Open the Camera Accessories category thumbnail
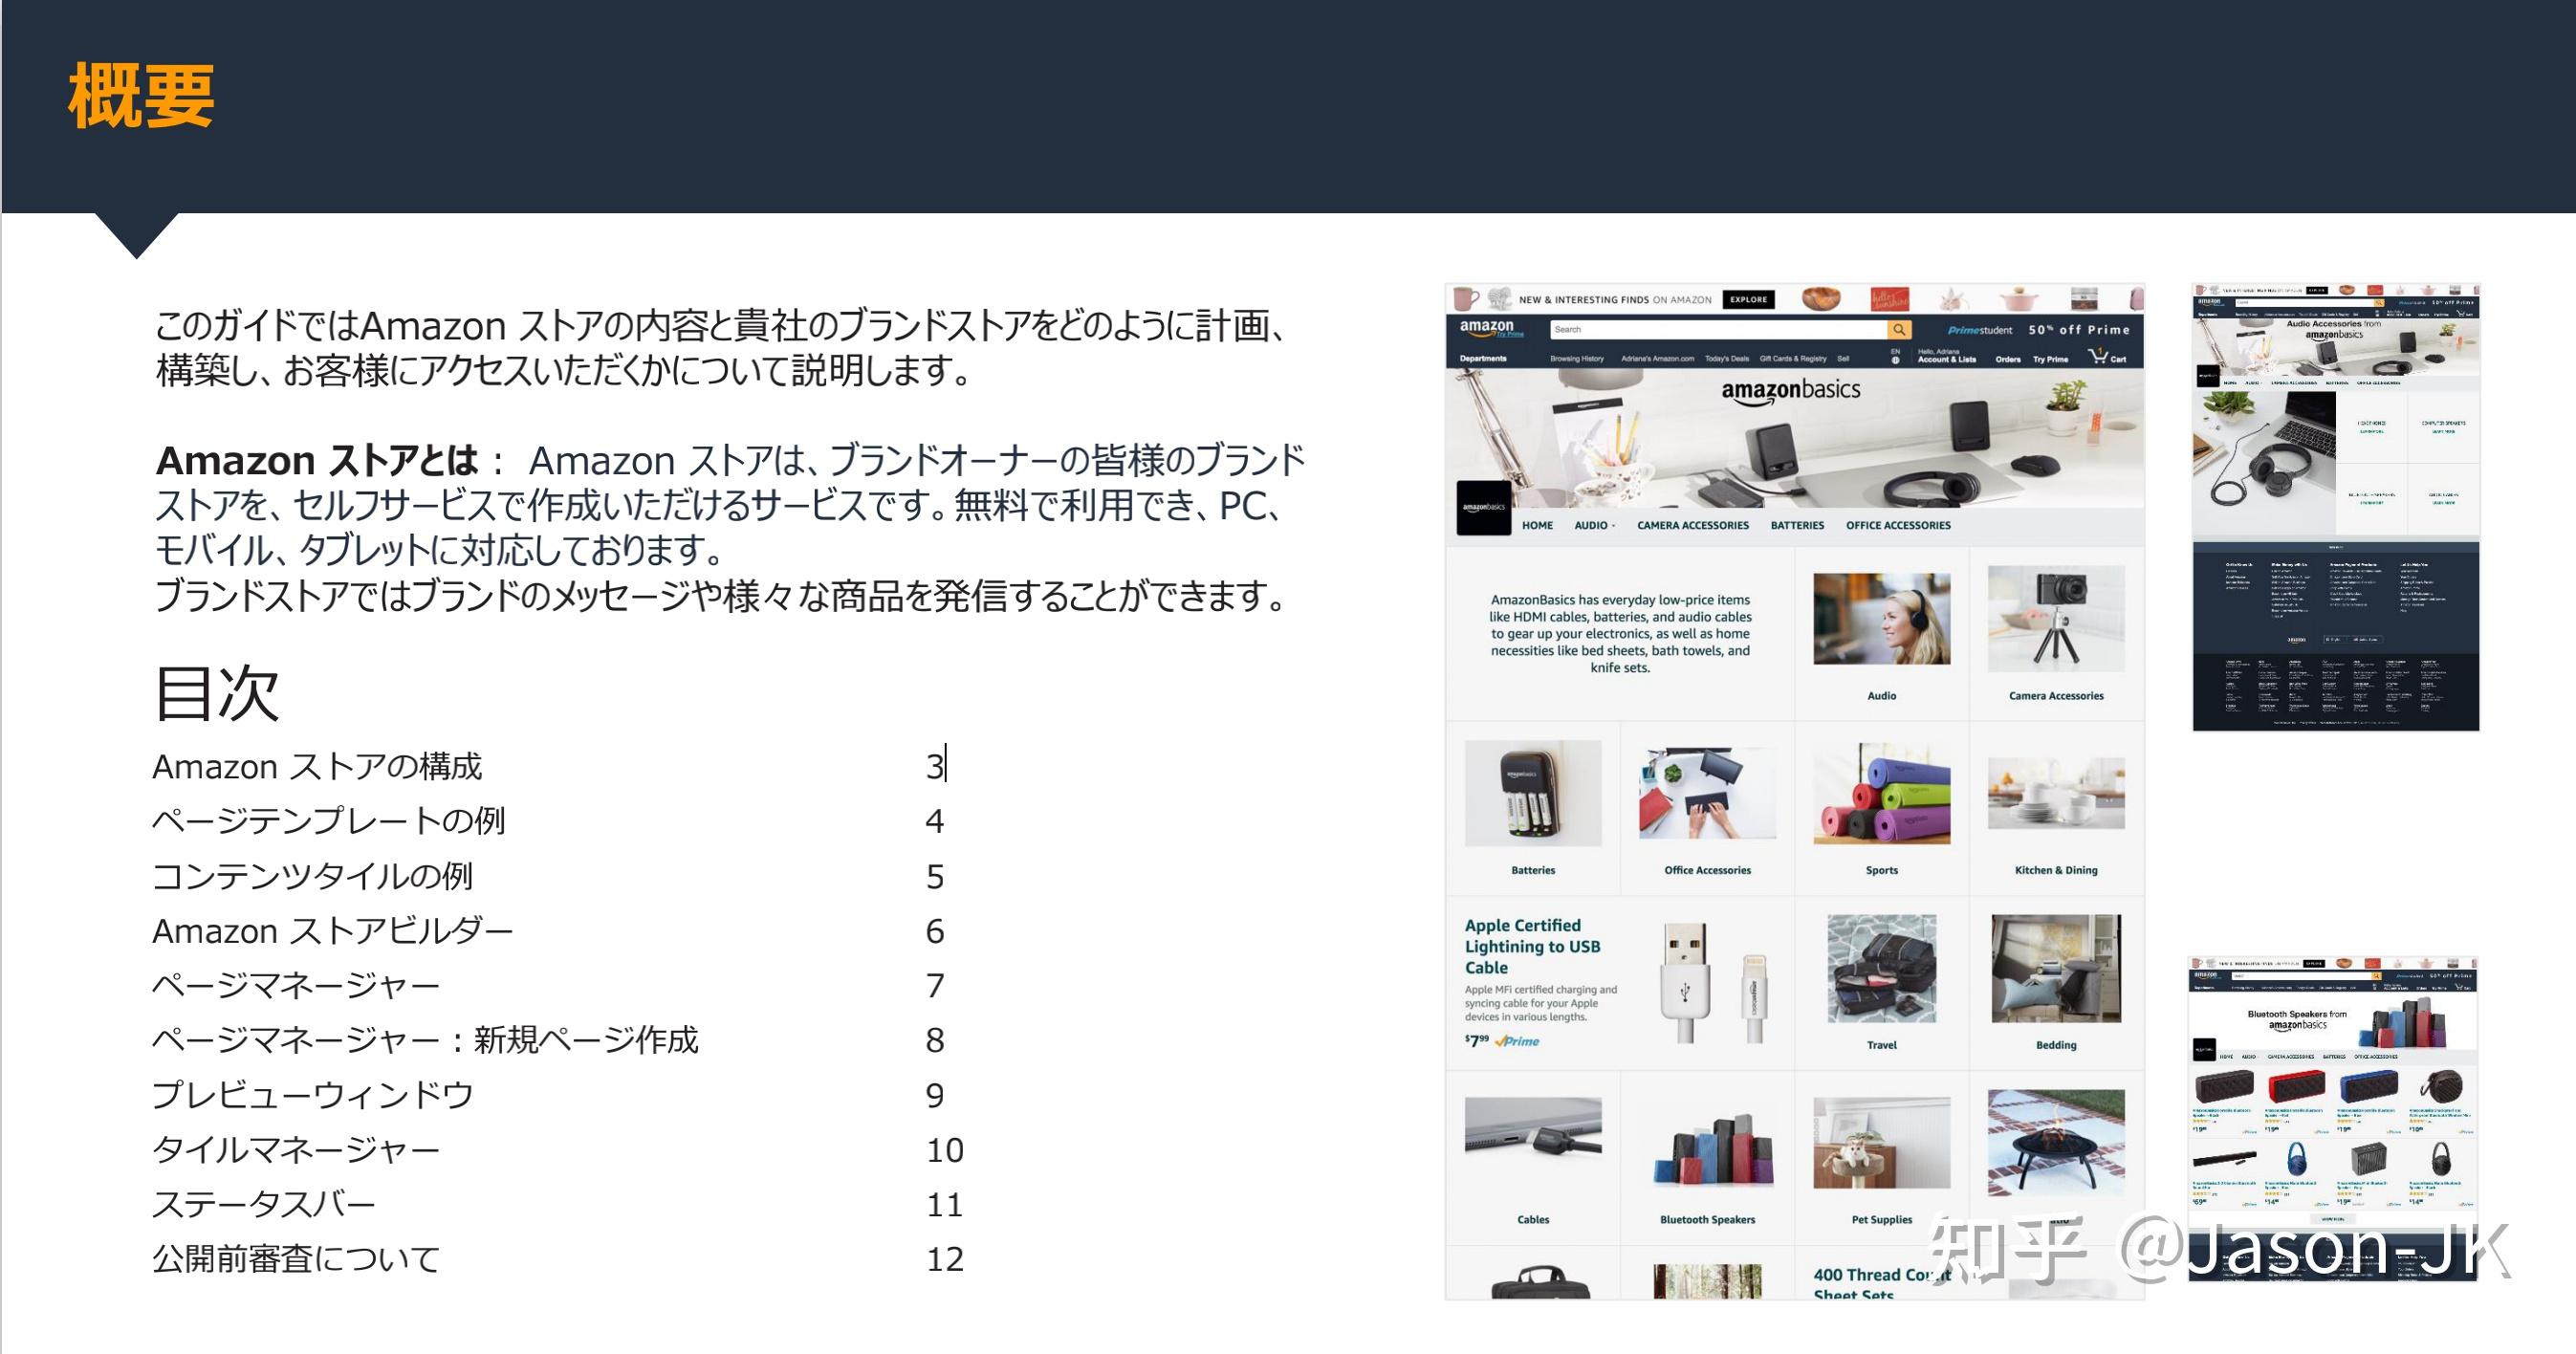This screenshot has height=1354, width=2576. (2058, 618)
